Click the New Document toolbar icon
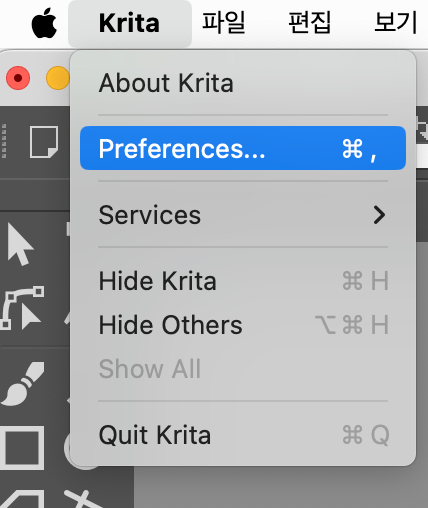Viewport: 428px width, 508px height. click(44, 142)
